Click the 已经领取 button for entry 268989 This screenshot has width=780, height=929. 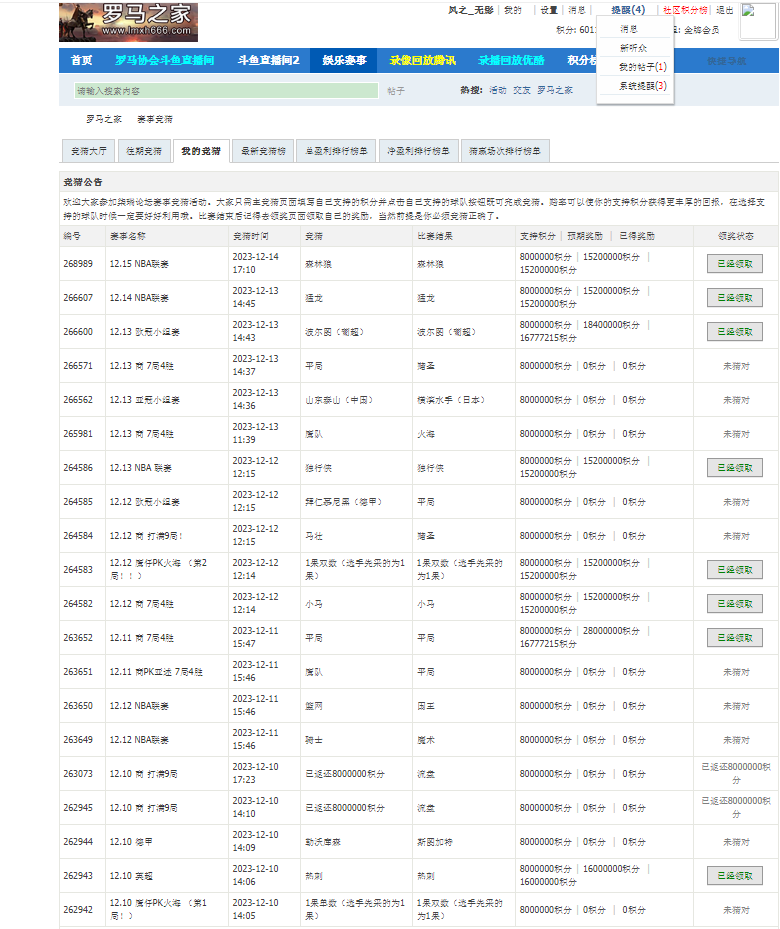click(734, 264)
